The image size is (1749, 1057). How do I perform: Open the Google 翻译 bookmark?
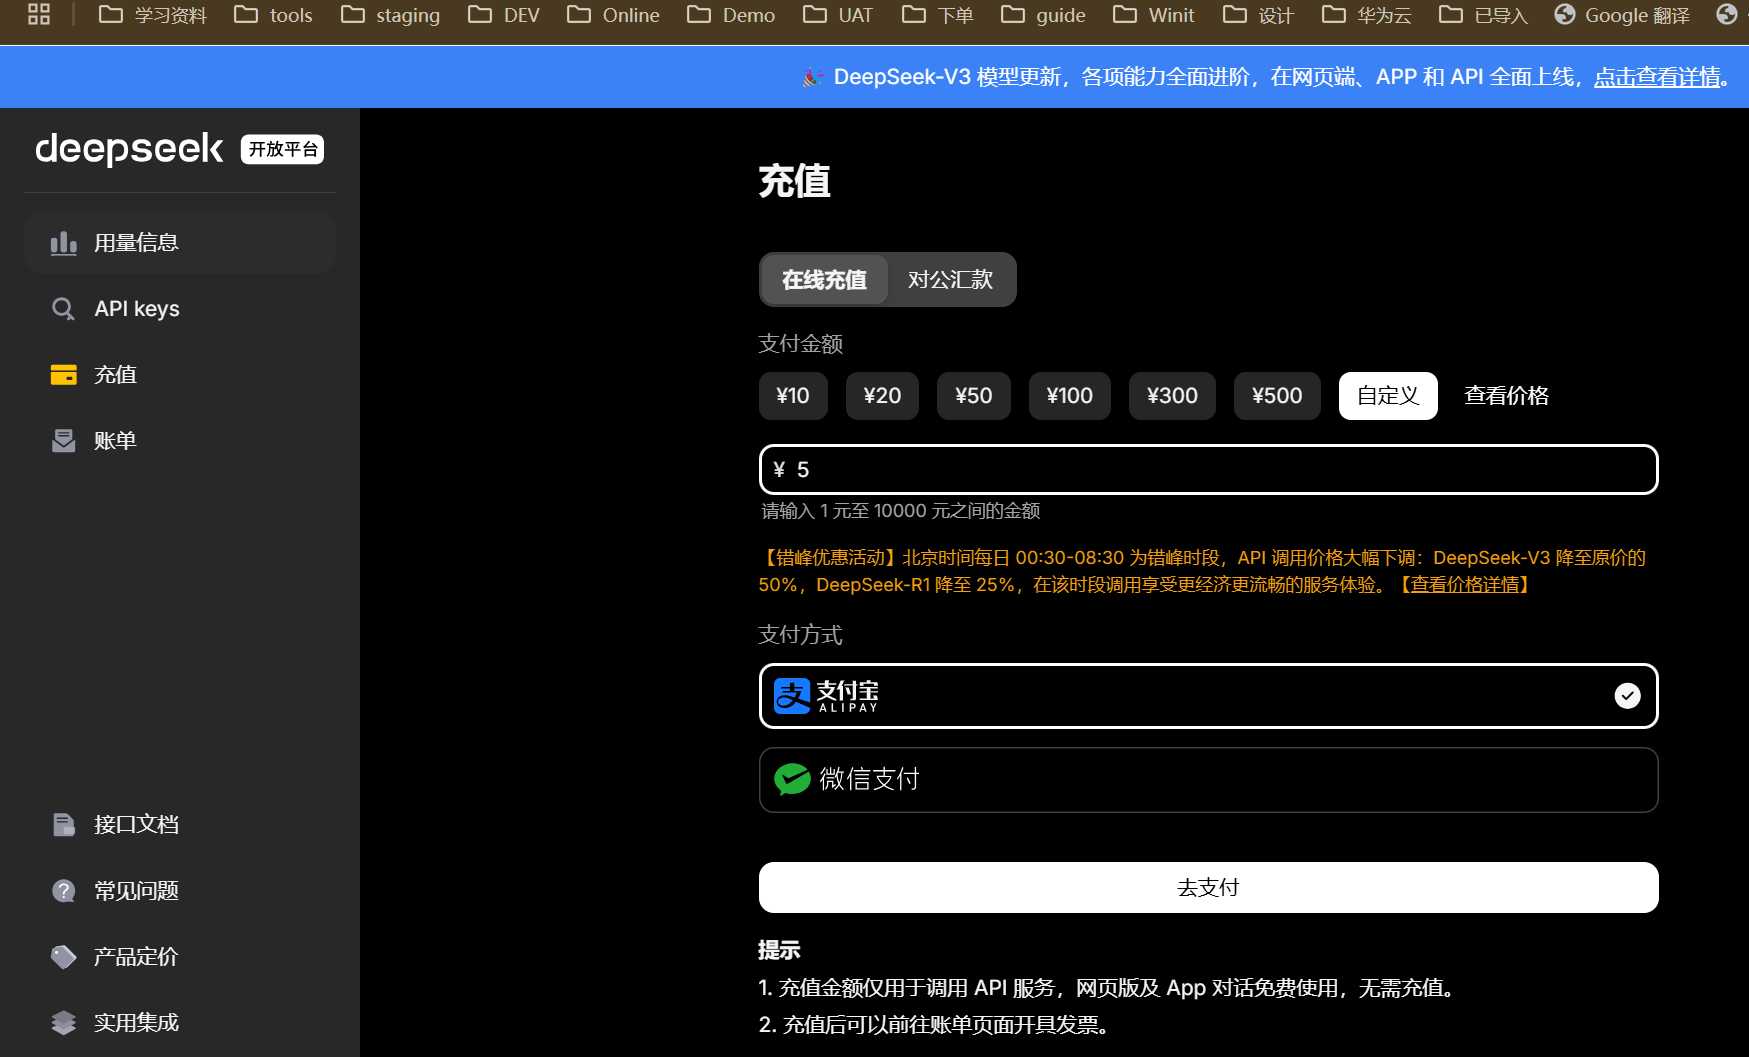click(x=1621, y=15)
